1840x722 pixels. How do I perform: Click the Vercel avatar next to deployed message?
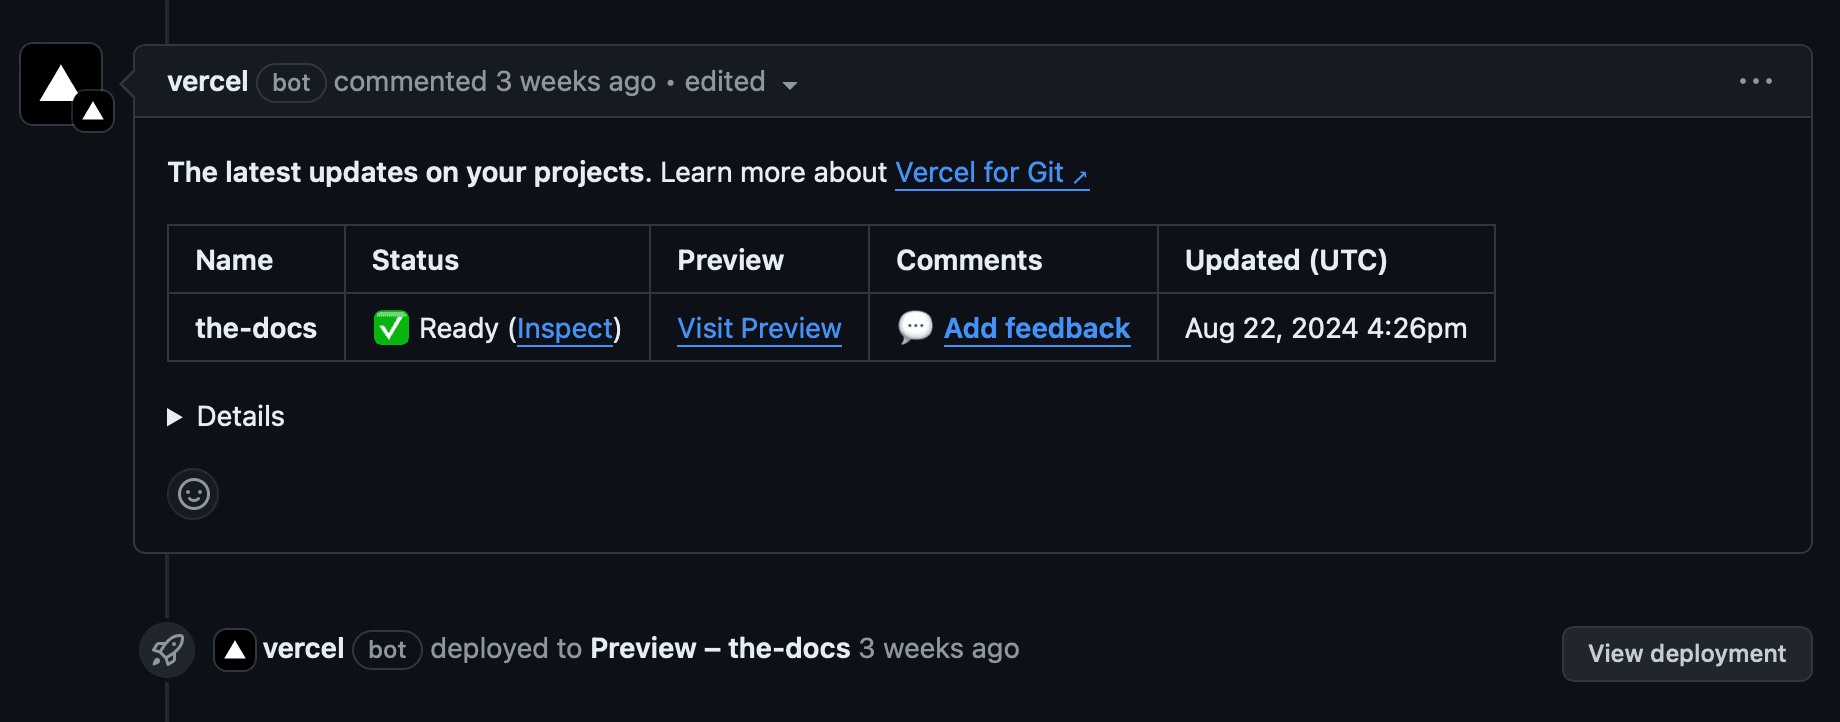tap(234, 649)
